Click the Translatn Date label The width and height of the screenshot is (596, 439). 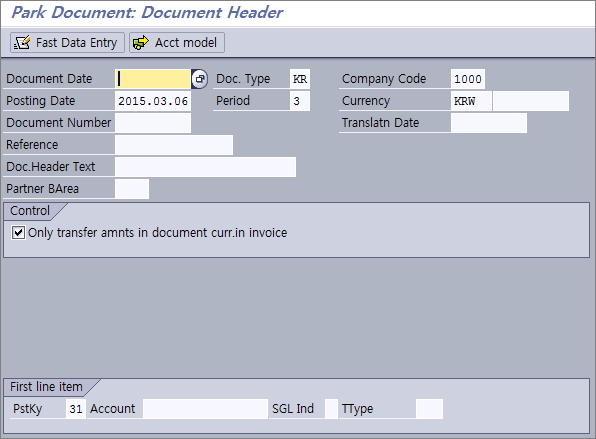pyautogui.click(x=380, y=123)
